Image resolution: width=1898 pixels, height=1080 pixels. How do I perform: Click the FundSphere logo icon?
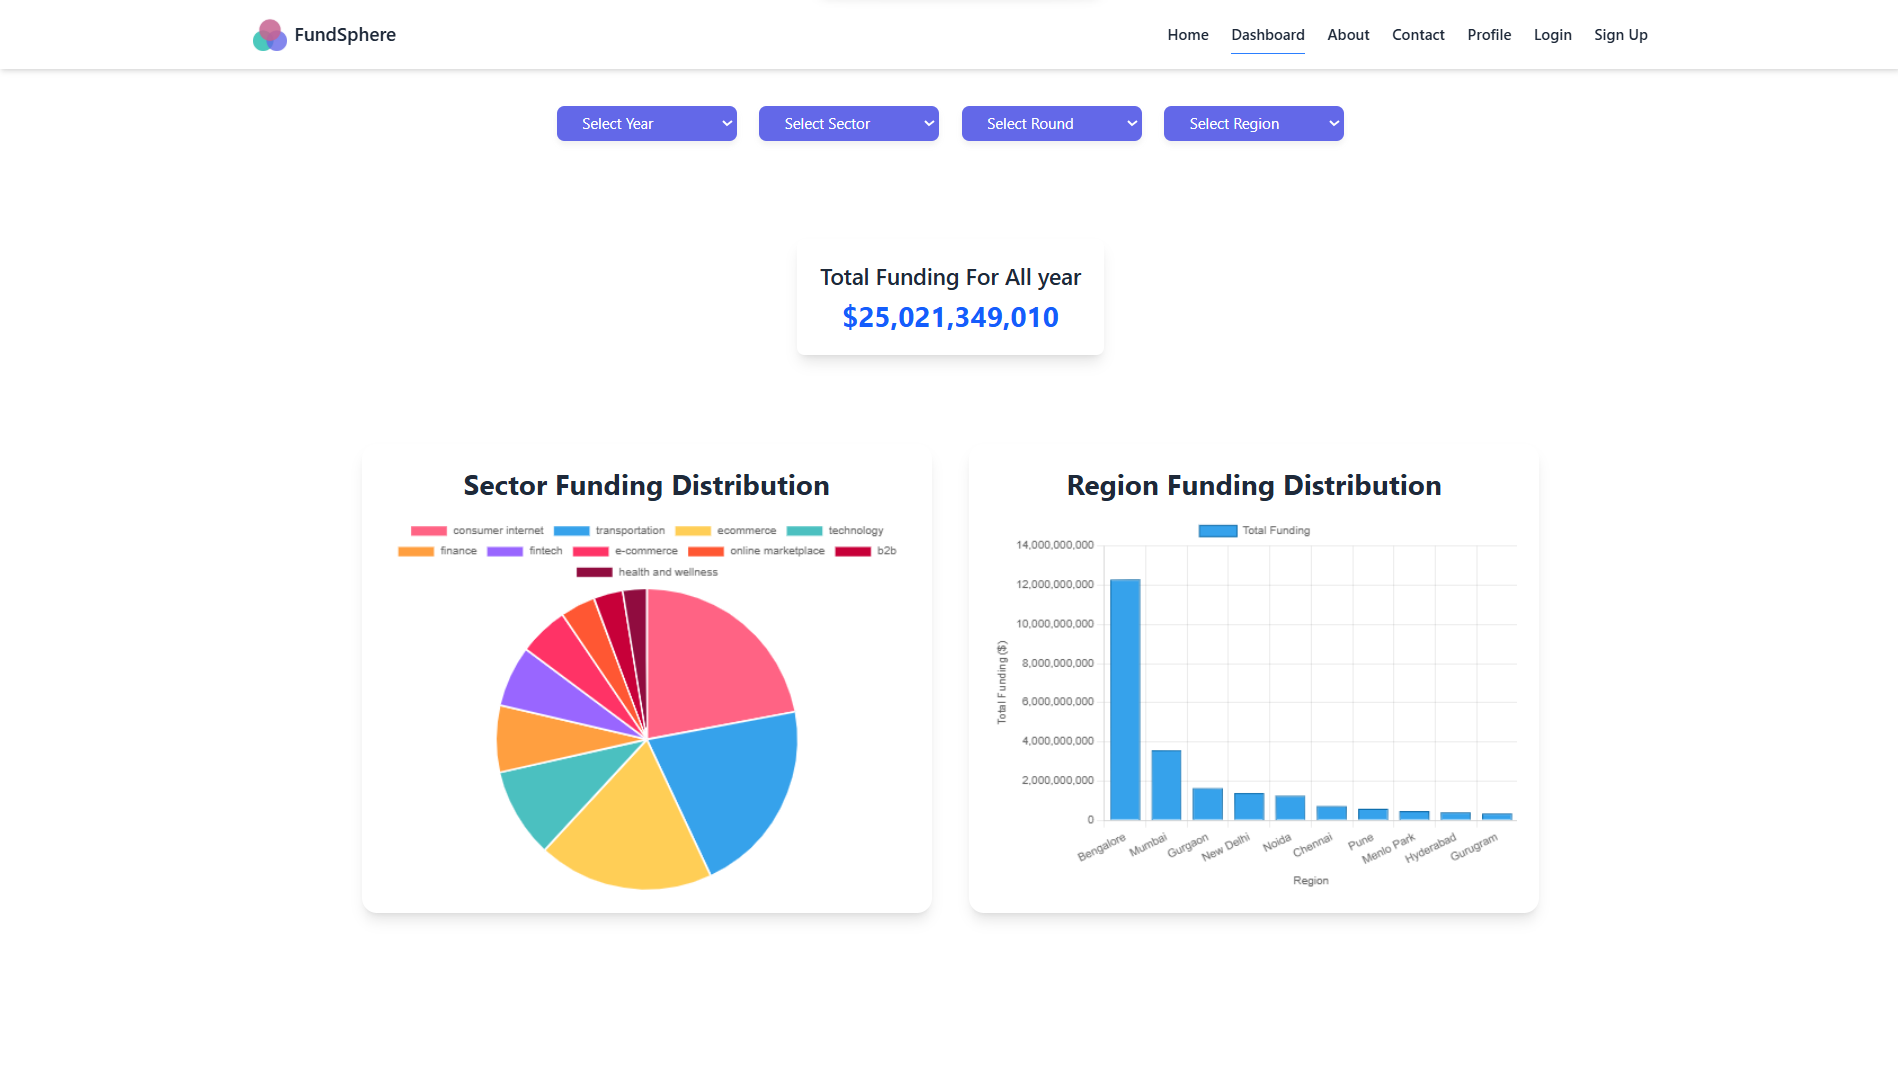coord(269,35)
